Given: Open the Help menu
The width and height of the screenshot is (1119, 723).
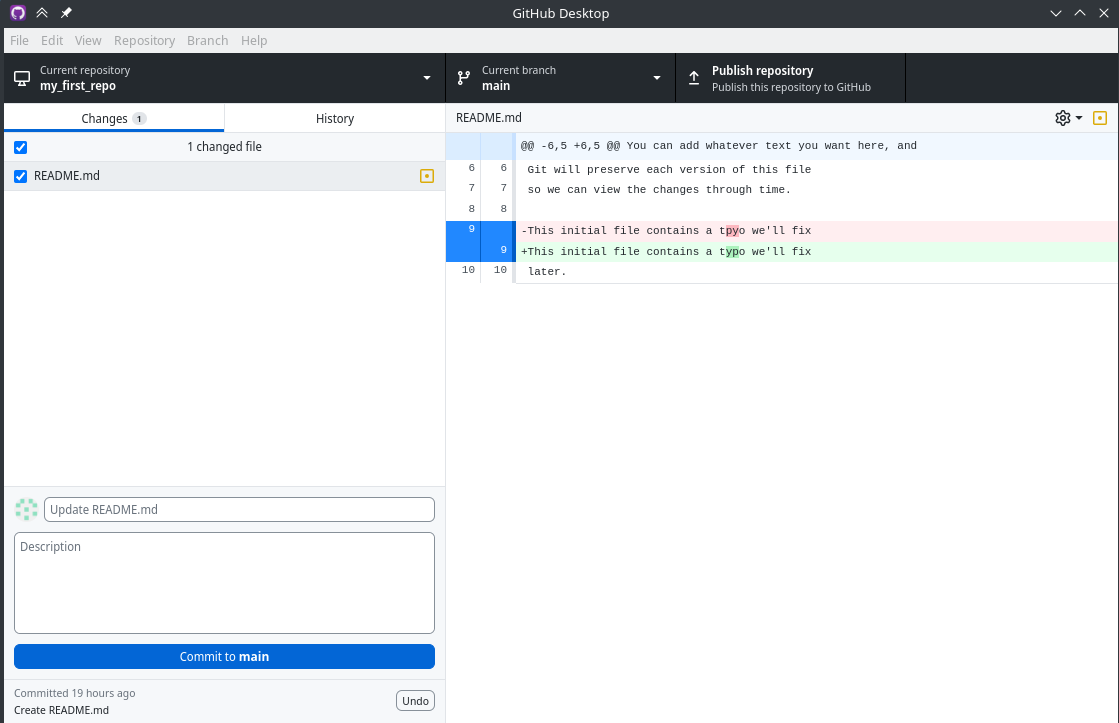Looking at the screenshot, I should (254, 41).
